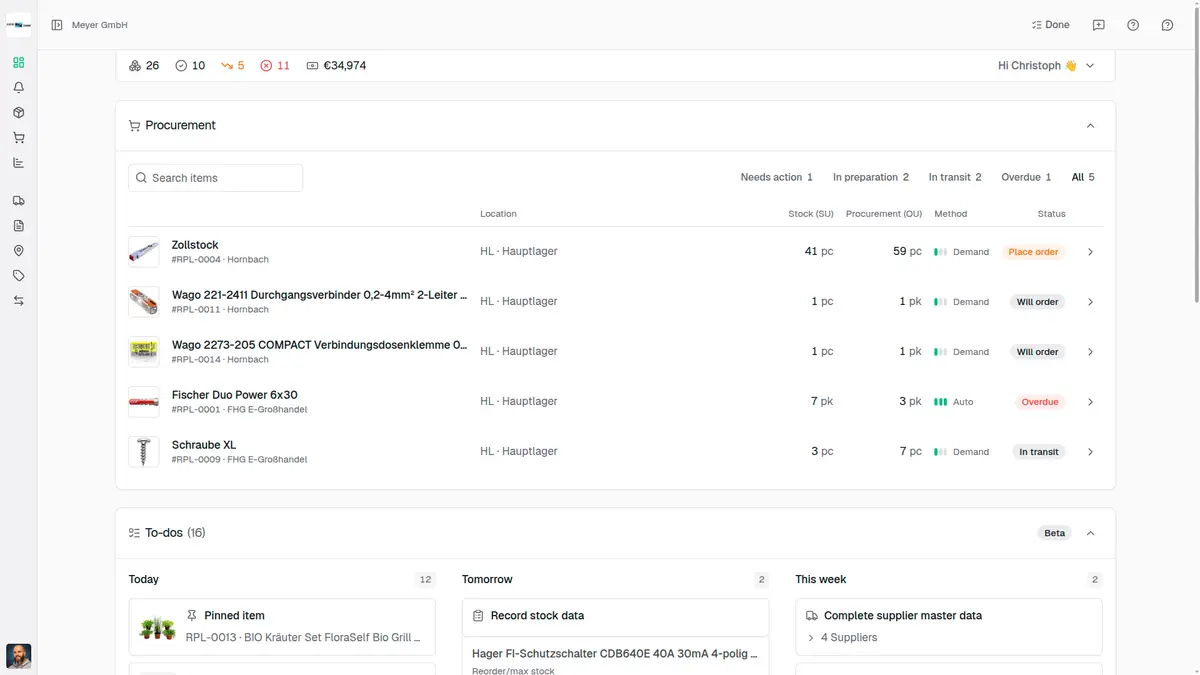Filter by In transit tab
The height and width of the screenshot is (675, 1200).
click(955, 178)
